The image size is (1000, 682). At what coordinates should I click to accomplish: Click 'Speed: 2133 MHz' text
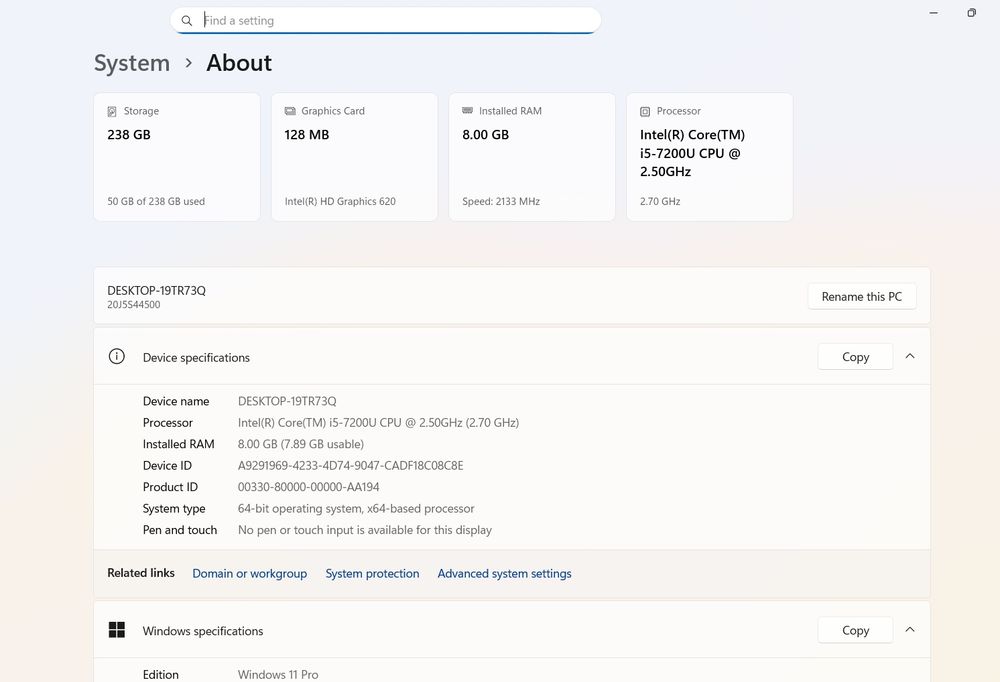[x=501, y=202]
